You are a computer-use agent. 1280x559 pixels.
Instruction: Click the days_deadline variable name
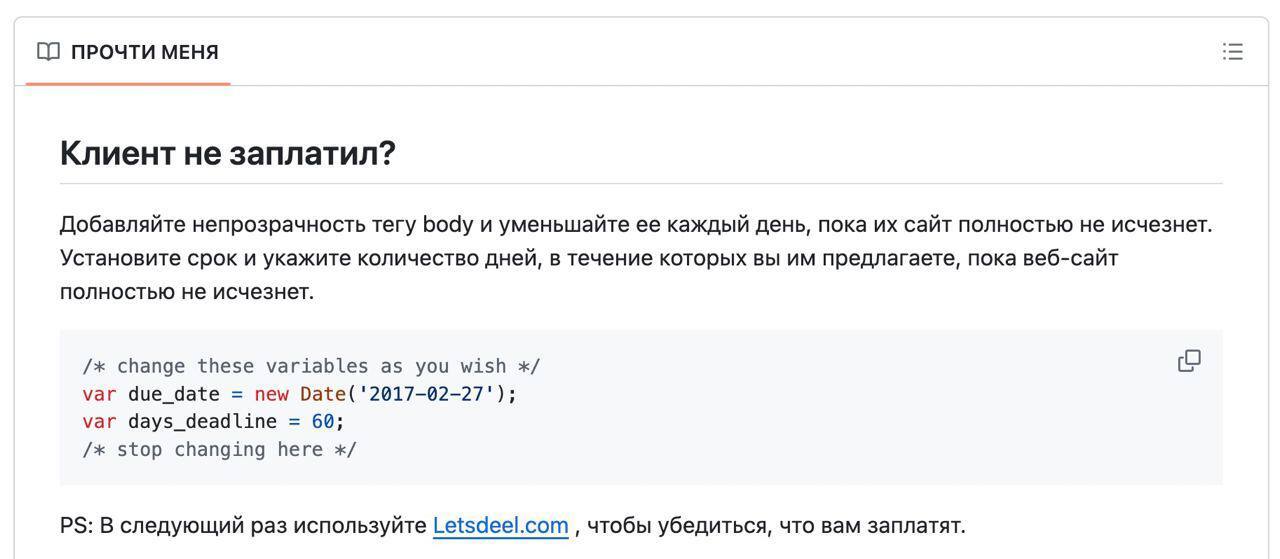pyautogui.click(x=202, y=421)
